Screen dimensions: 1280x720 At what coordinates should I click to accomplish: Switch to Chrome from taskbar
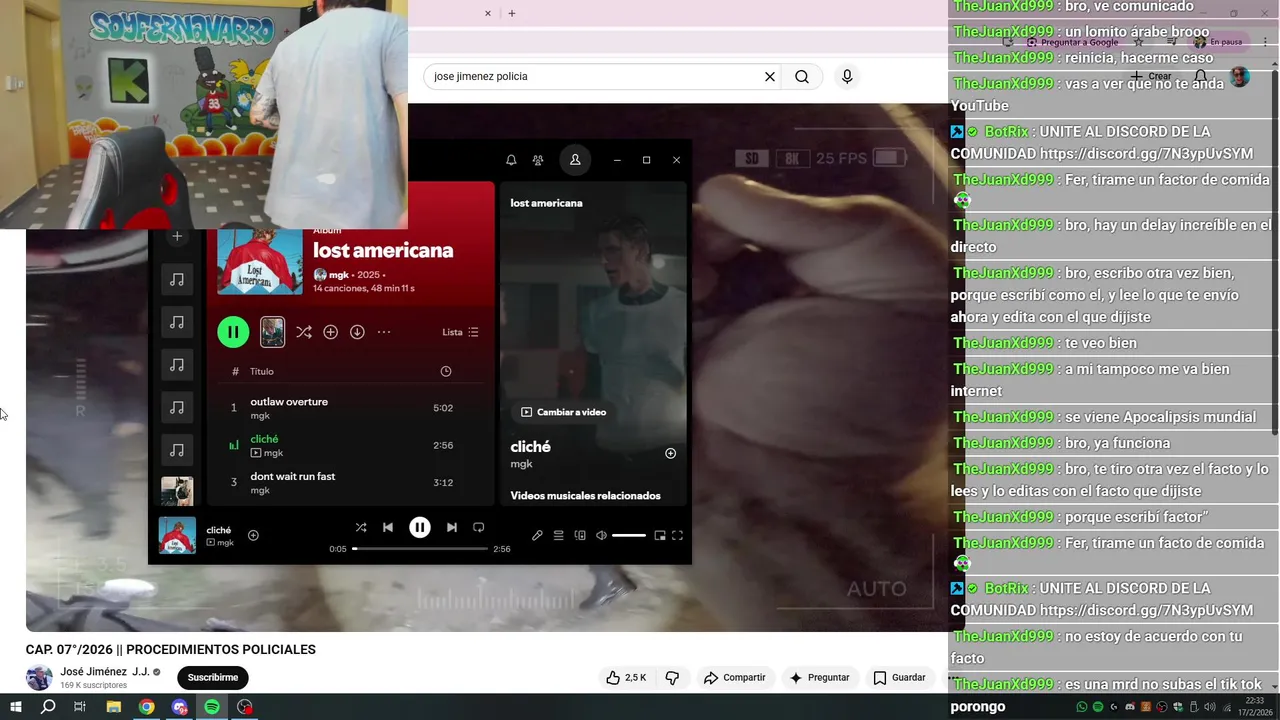pyautogui.click(x=147, y=707)
